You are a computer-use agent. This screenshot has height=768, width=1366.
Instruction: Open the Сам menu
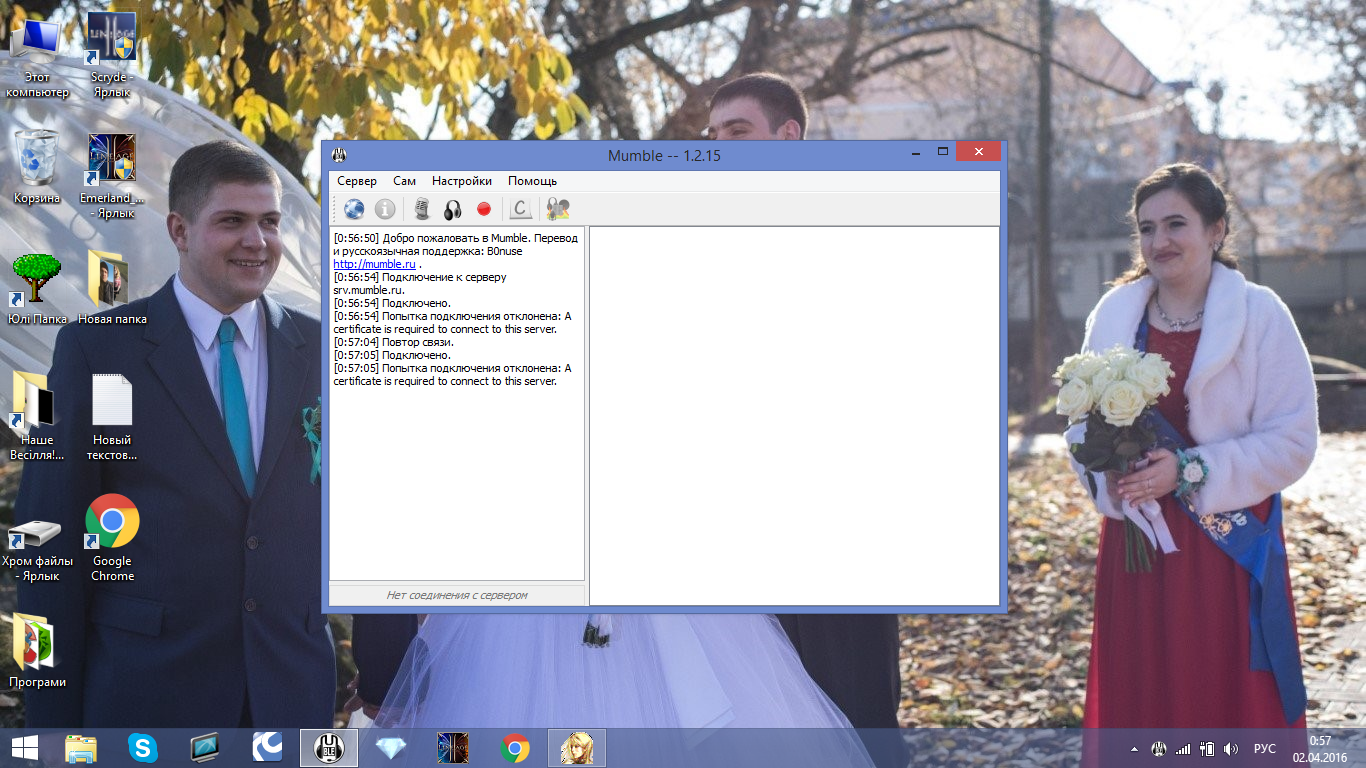pyautogui.click(x=404, y=181)
